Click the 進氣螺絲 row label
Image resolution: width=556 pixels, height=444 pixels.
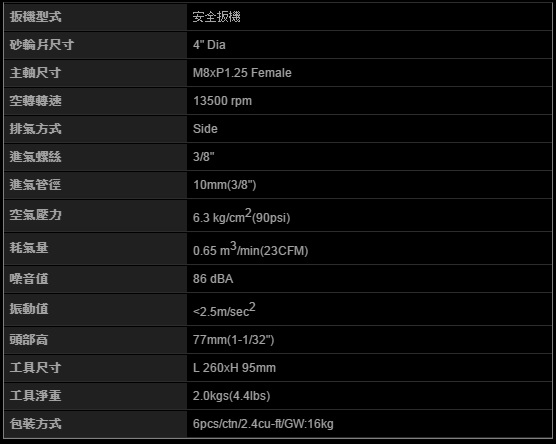[35, 157]
